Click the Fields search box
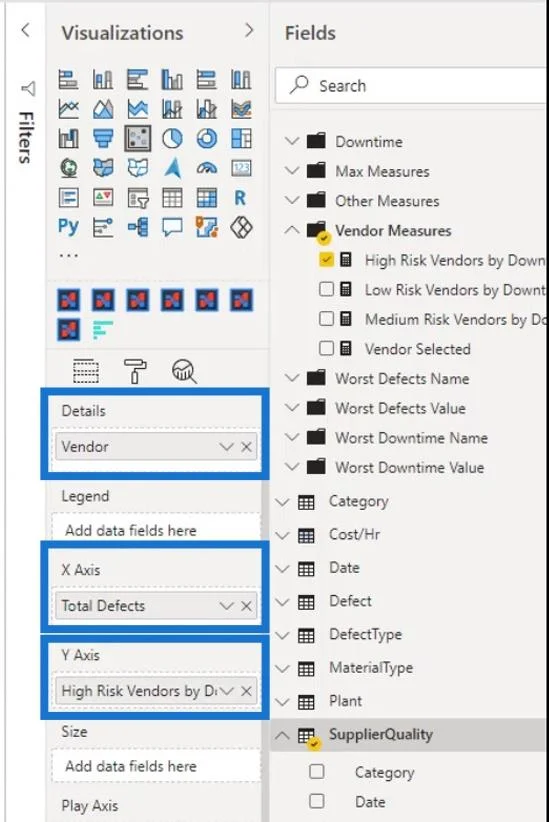 pyautogui.click(x=412, y=85)
